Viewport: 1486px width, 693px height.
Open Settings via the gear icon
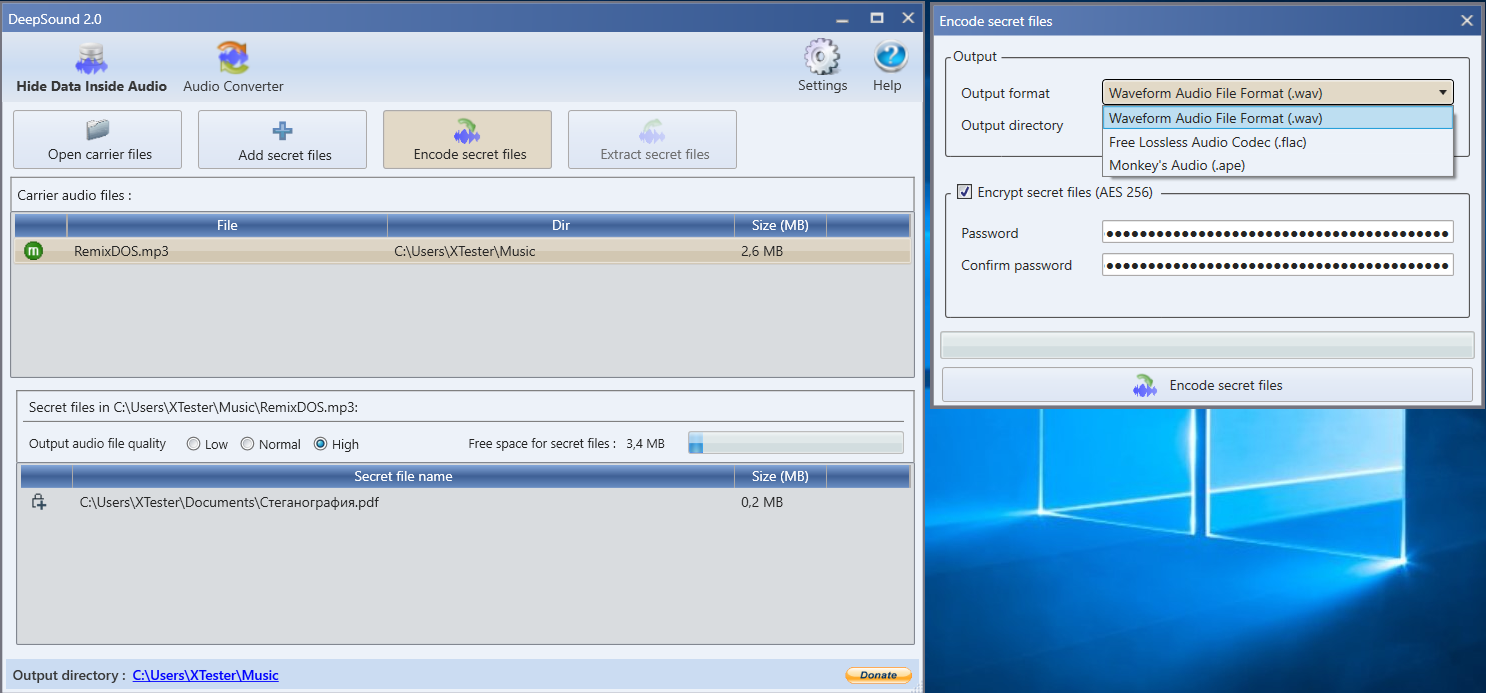822,58
